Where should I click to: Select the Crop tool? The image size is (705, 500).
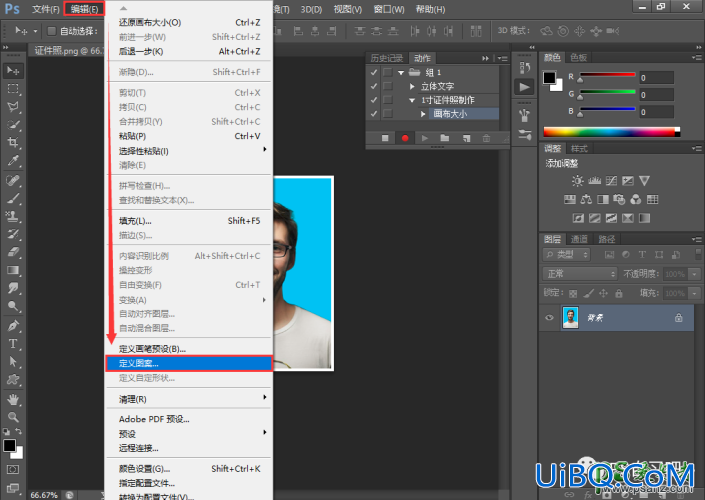click(13, 143)
